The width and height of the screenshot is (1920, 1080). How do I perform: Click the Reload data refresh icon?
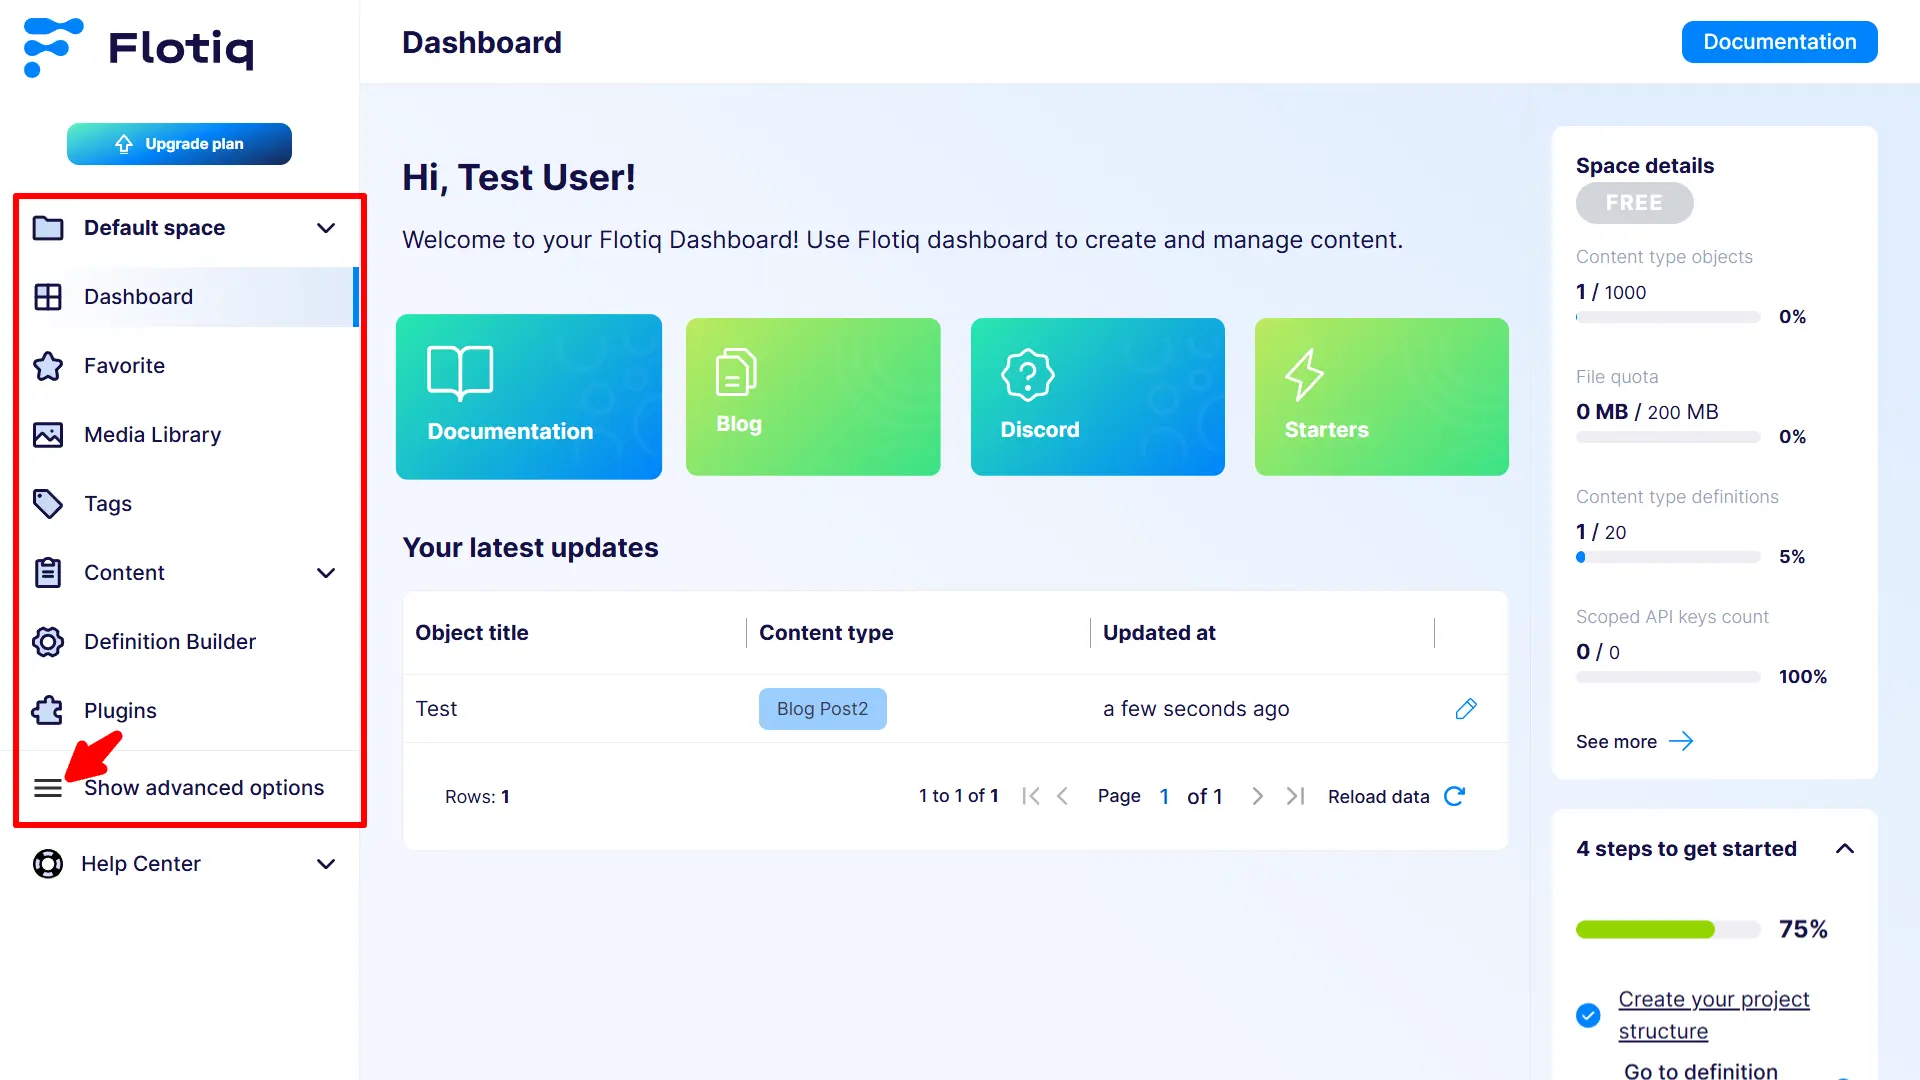point(1455,796)
